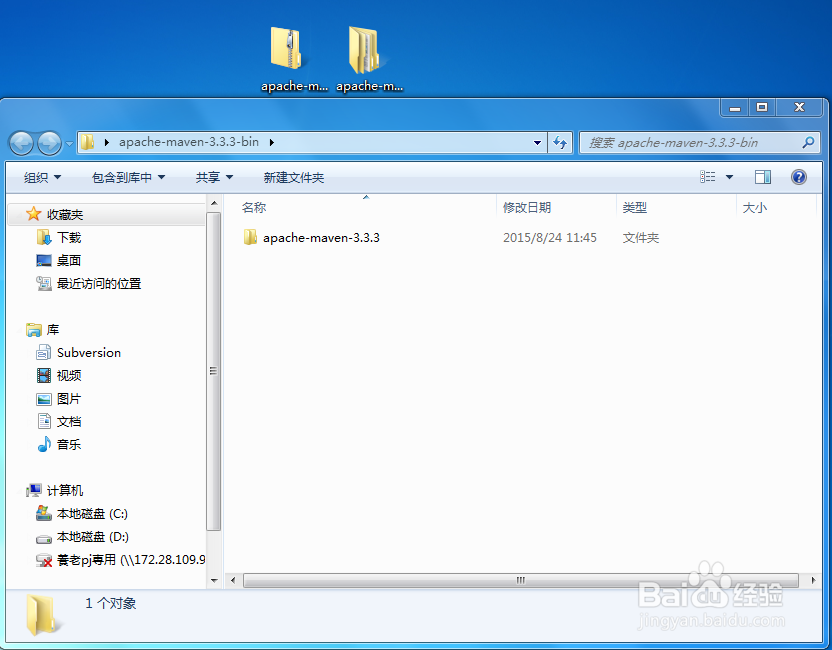Open the view options dropdown arrow
The height and width of the screenshot is (650, 832).
pos(730,177)
